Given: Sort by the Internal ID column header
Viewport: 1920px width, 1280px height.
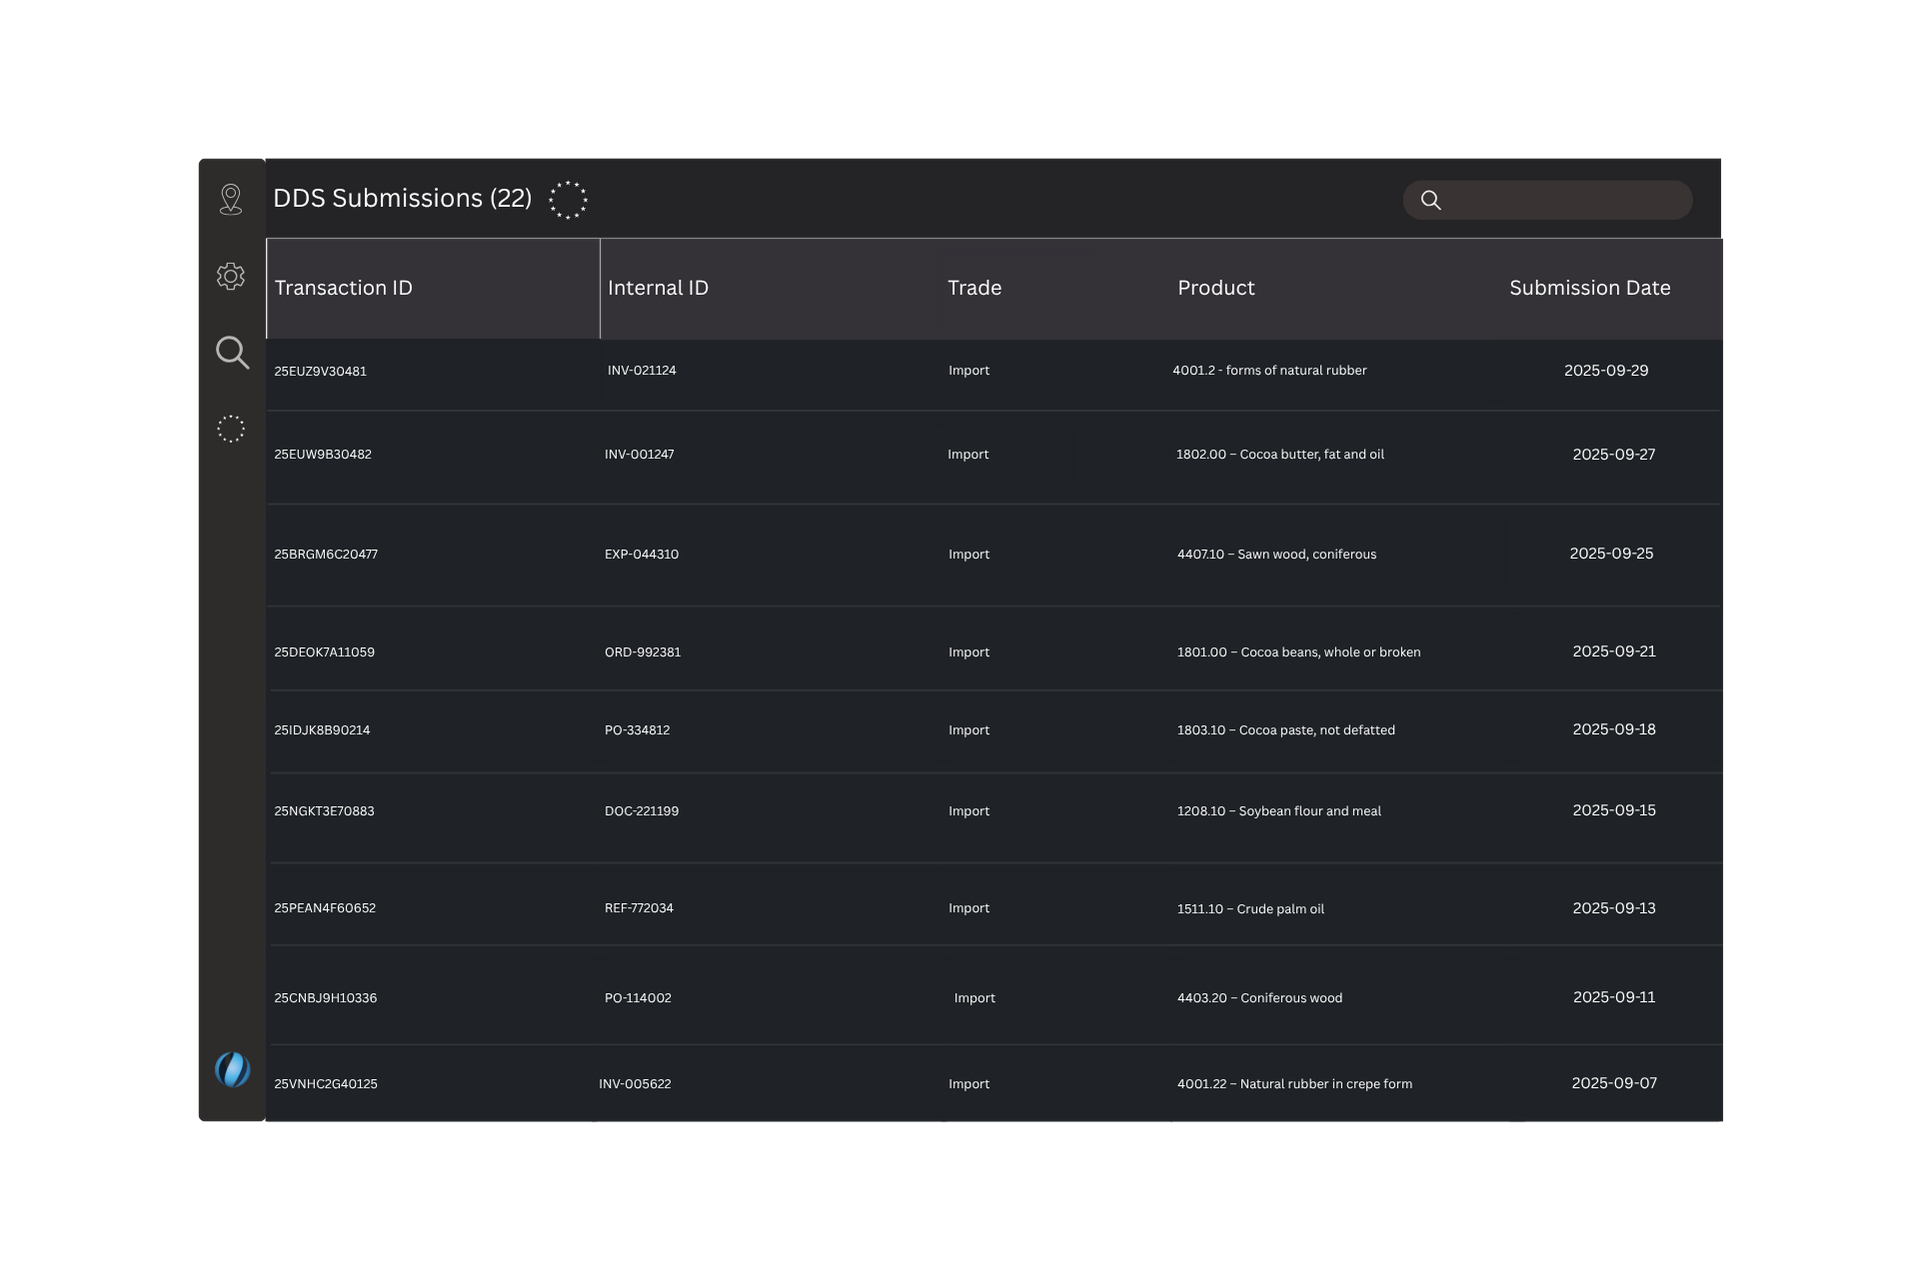Looking at the screenshot, I should [x=658, y=288].
